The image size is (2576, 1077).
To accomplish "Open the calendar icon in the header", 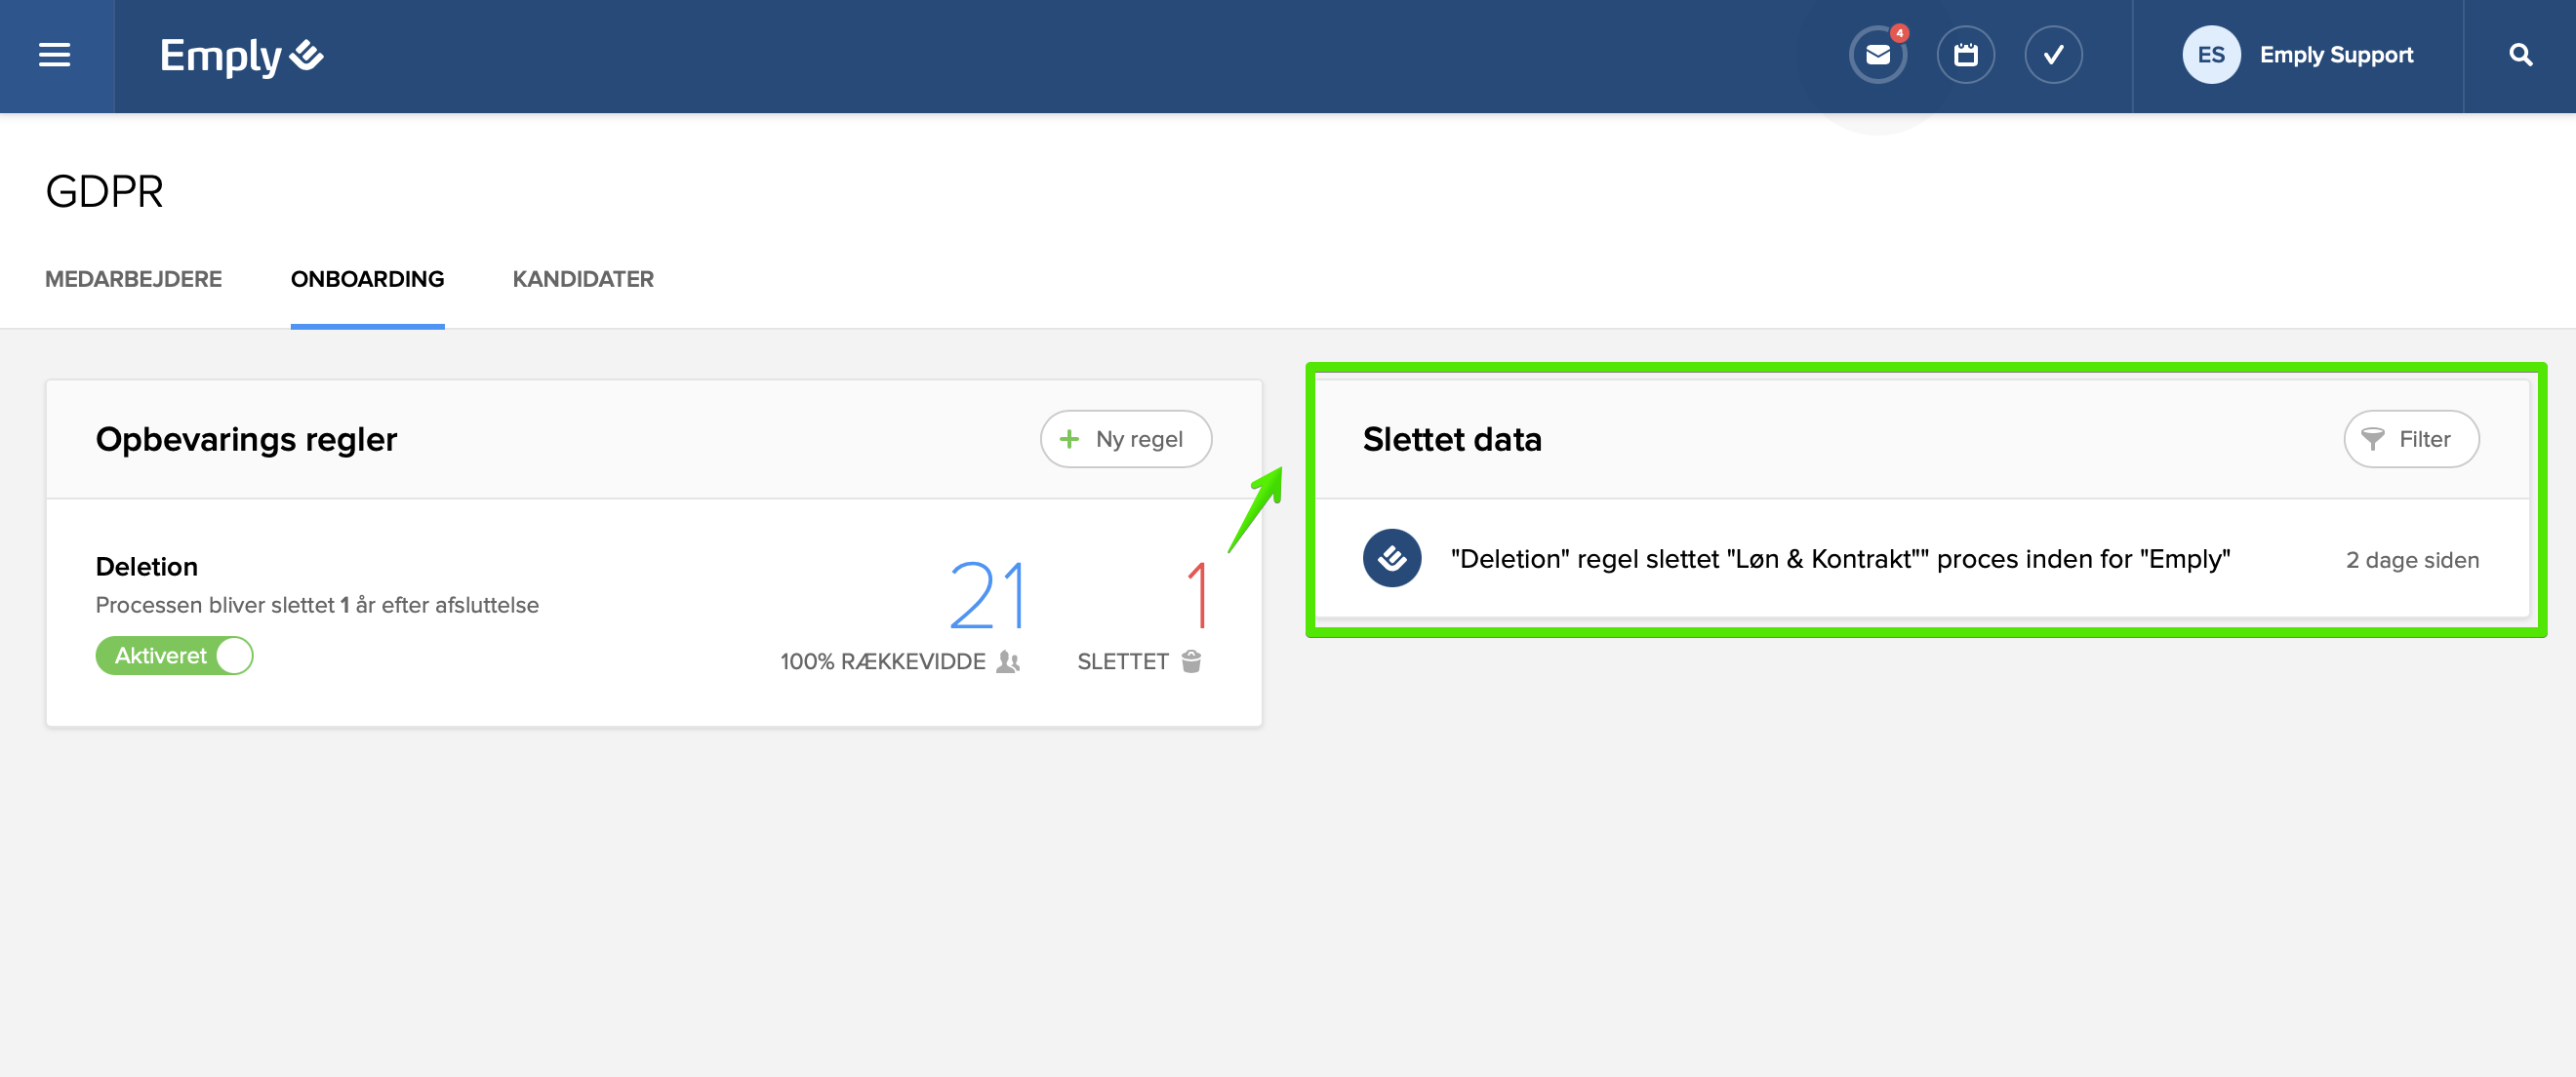I will coord(1965,55).
